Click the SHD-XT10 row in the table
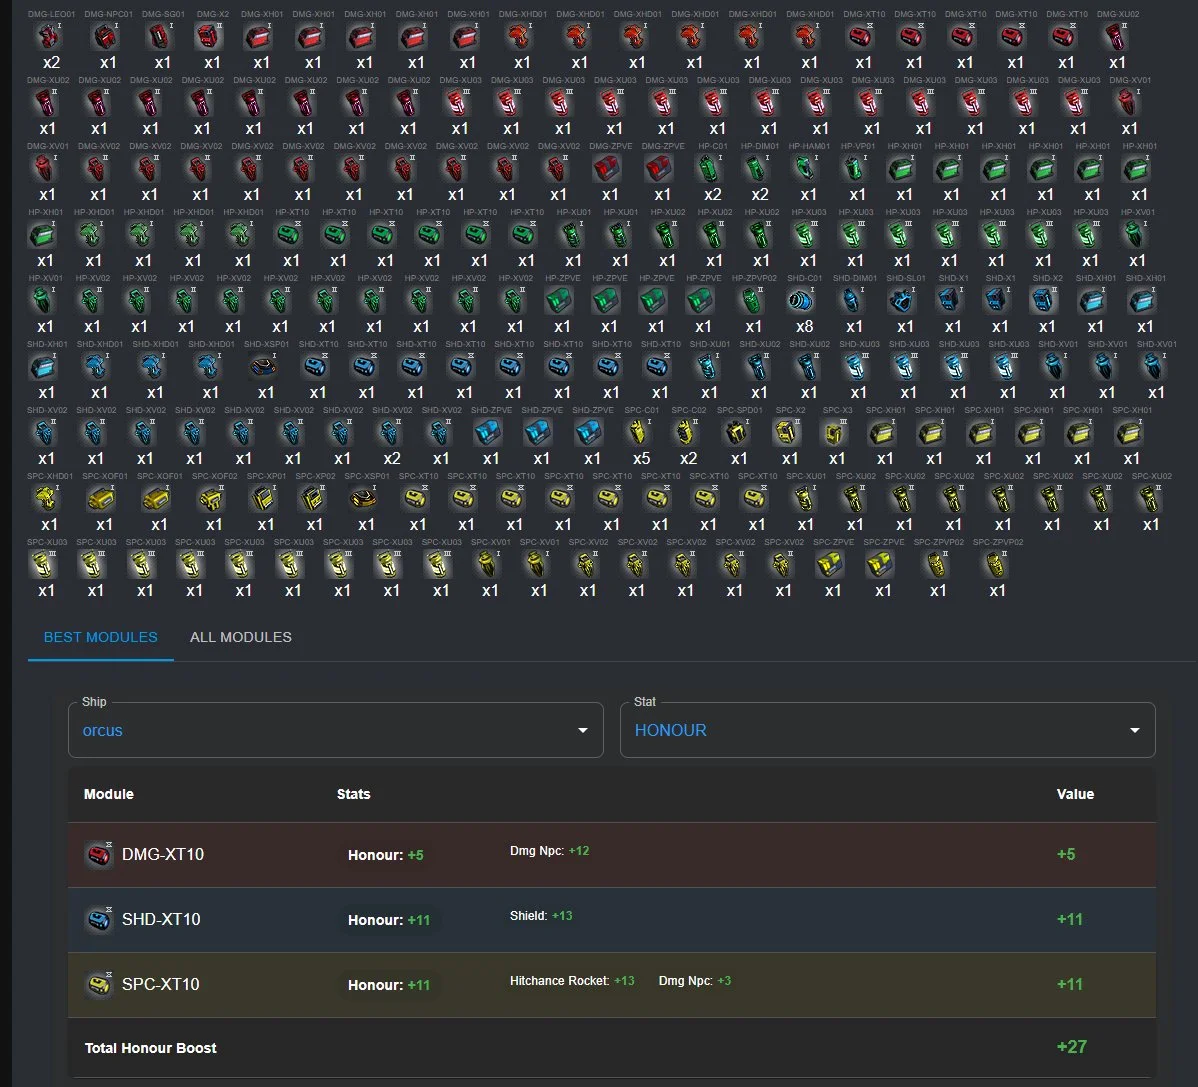The height and width of the screenshot is (1087, 1198). [x=611, y=920]
